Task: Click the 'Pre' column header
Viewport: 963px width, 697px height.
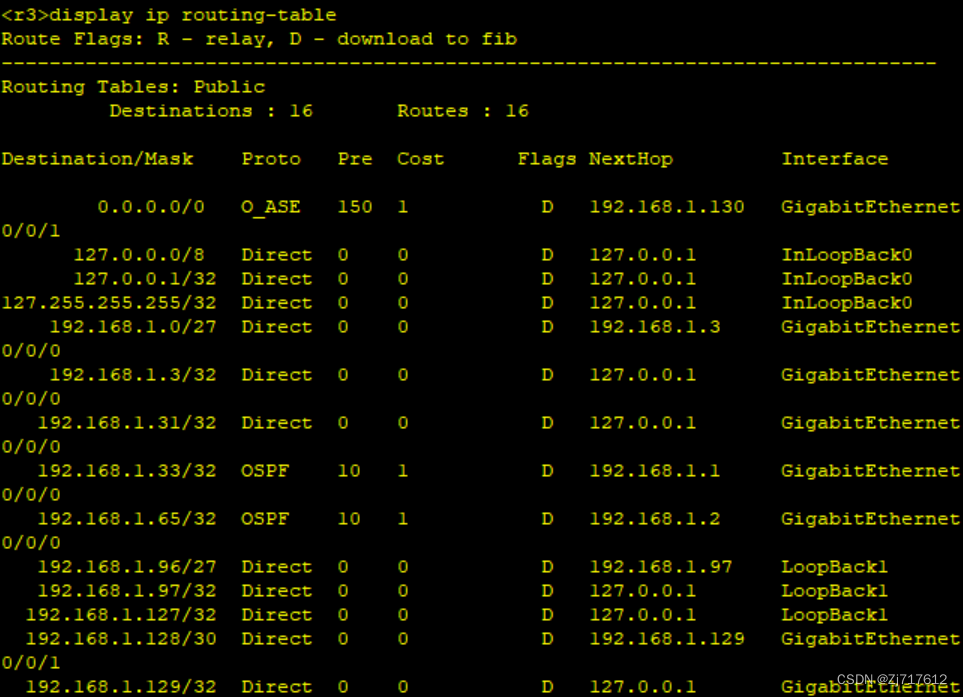Action: coord(355,159)
